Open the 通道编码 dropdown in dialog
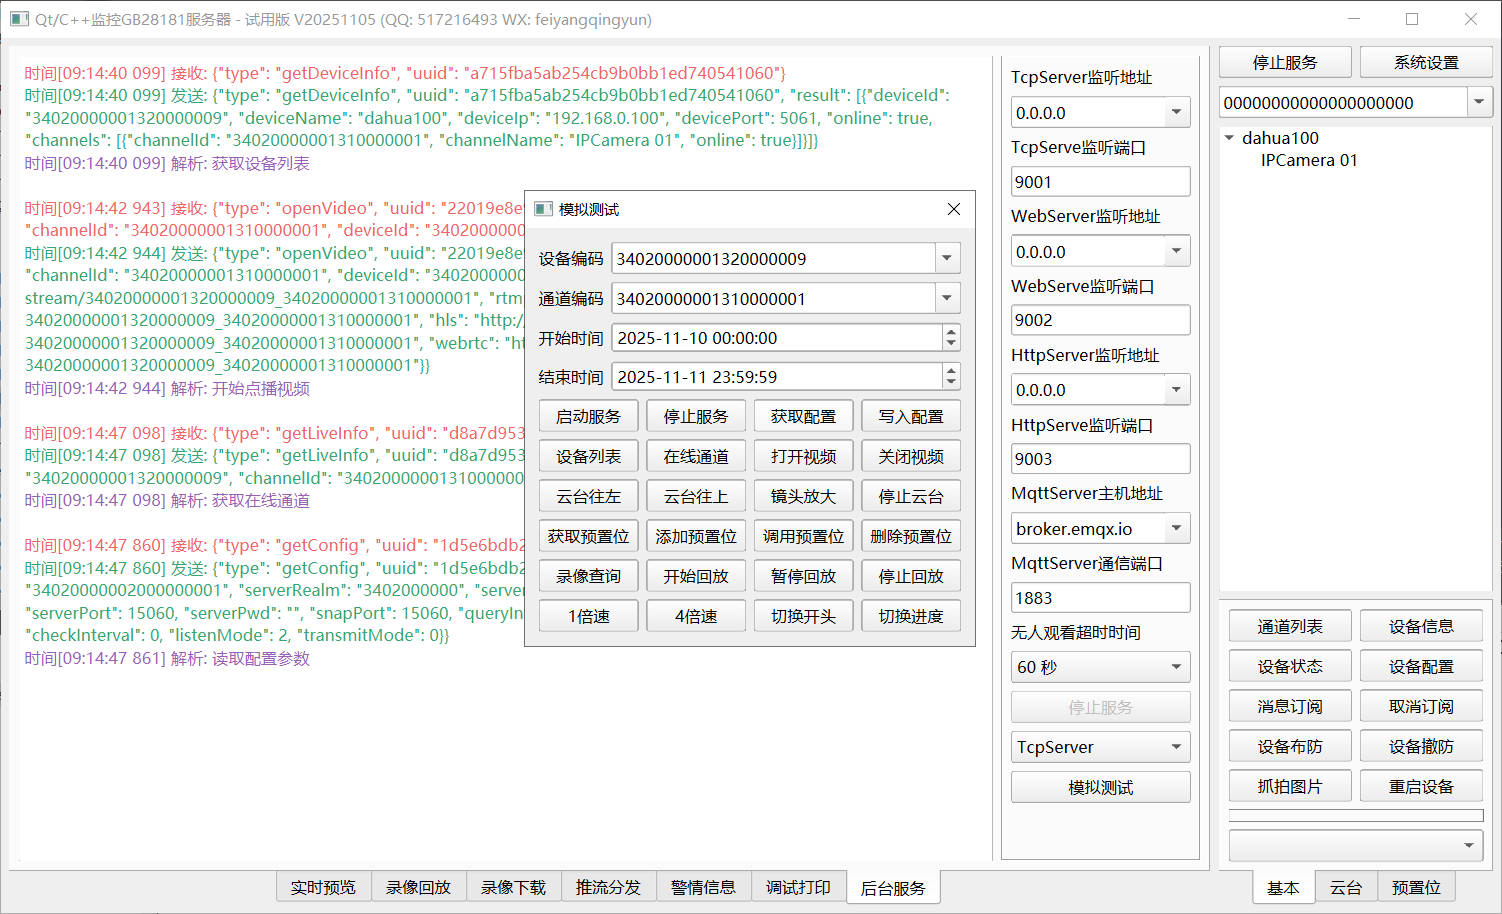 point(947,298)
